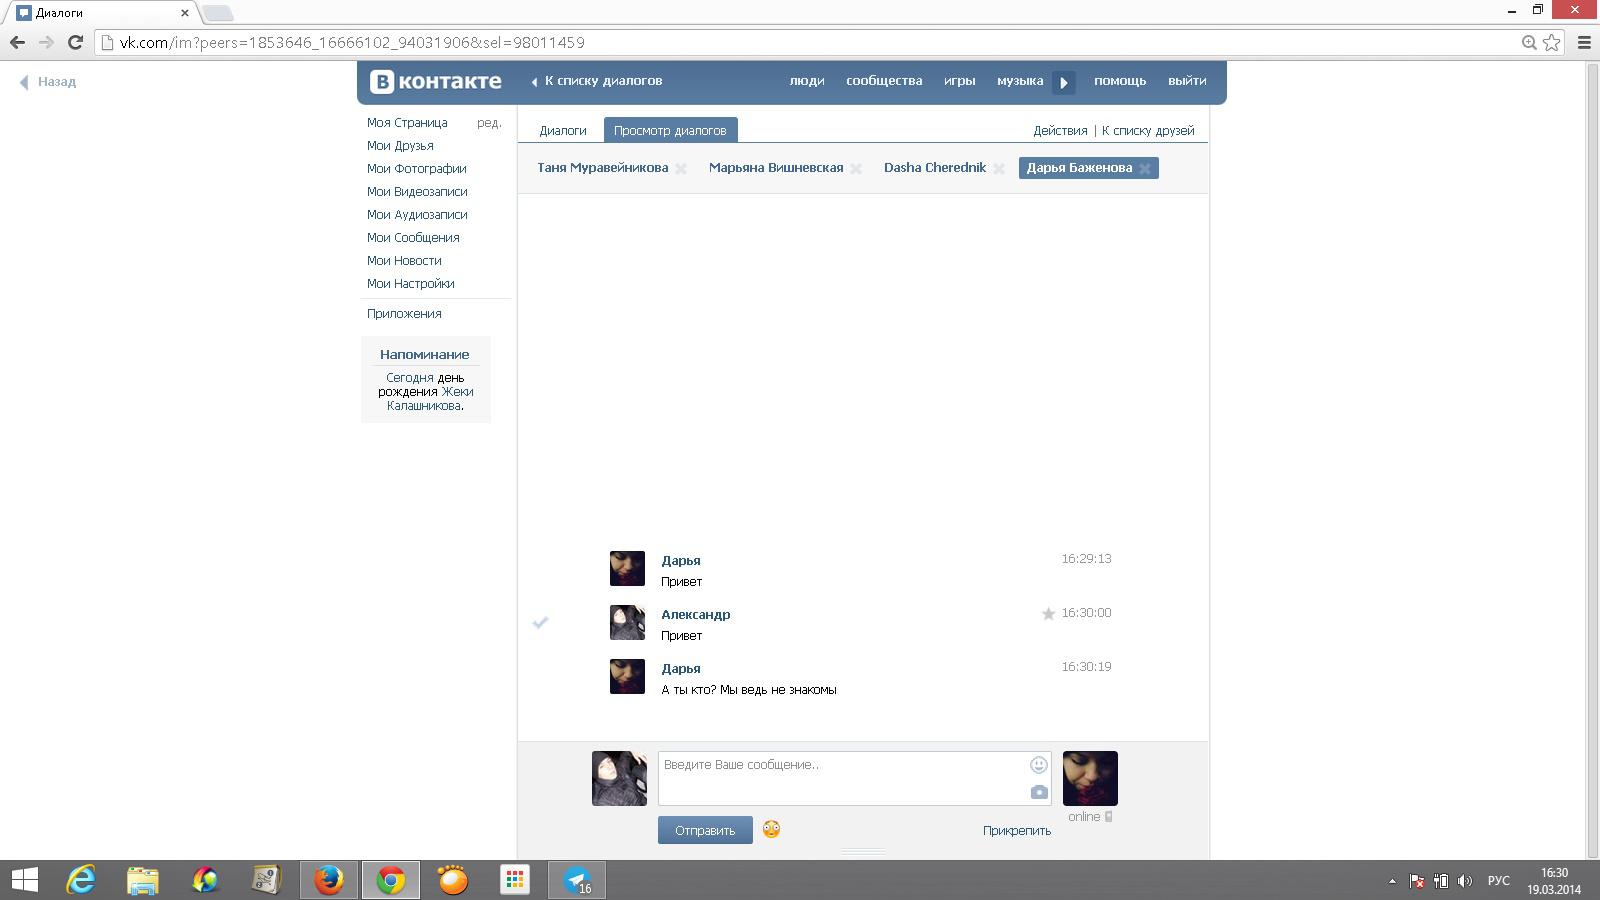Screen dimensions: 1600x900
Task: Go to К списку друзей link
Action: [1148, 131]
